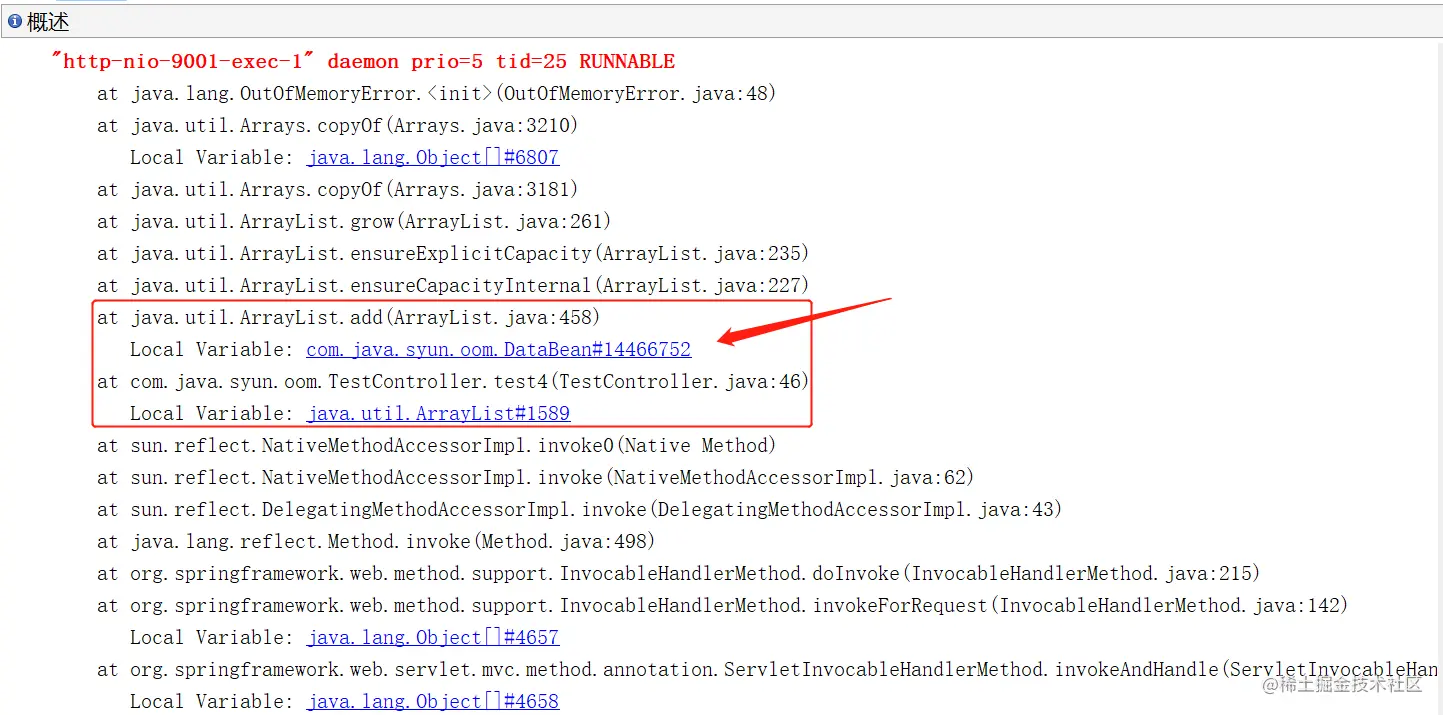Open com.java.syun.oom.DataBean#14466752 link
Screen dimensions: 1443x715
[x=499, y=349]
